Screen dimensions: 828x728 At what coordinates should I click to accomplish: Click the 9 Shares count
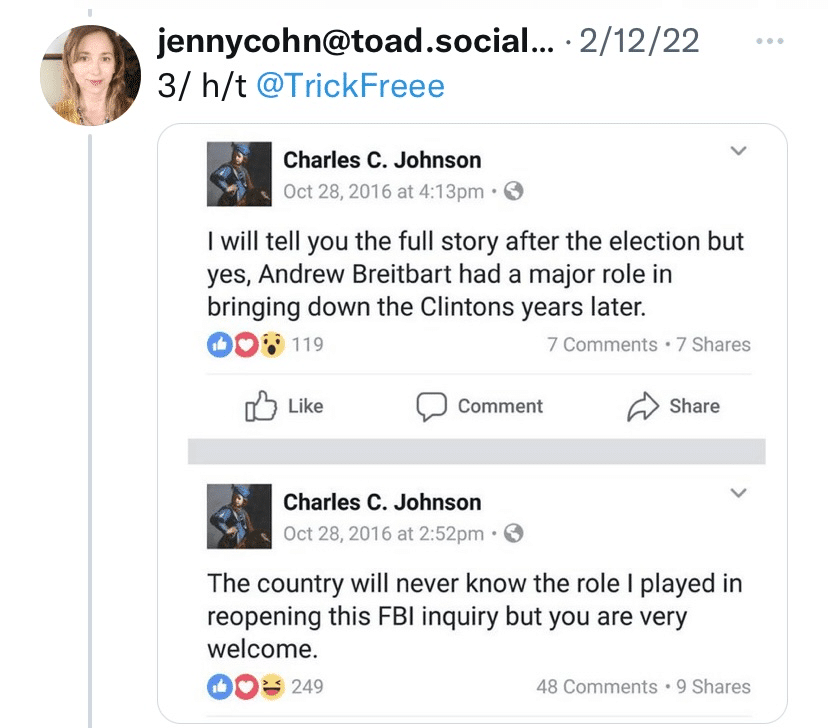point(713,687)
